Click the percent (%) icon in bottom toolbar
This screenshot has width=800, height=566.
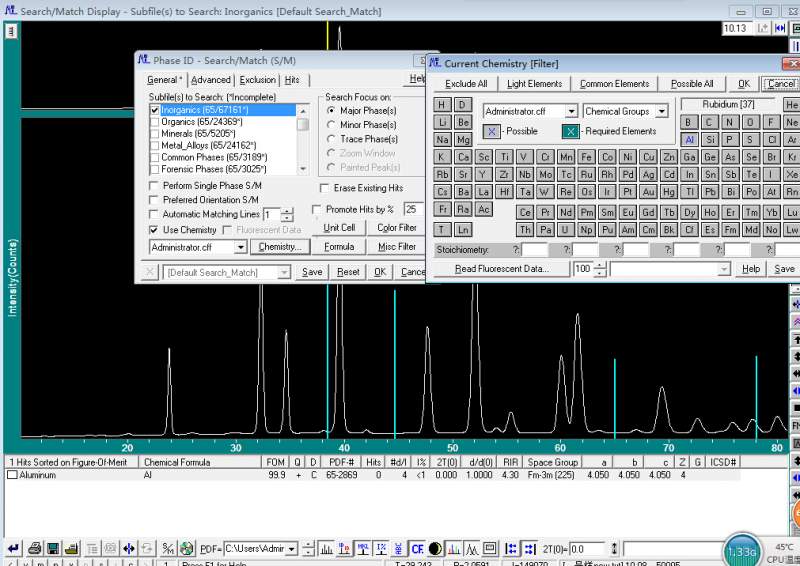point(381,549)
